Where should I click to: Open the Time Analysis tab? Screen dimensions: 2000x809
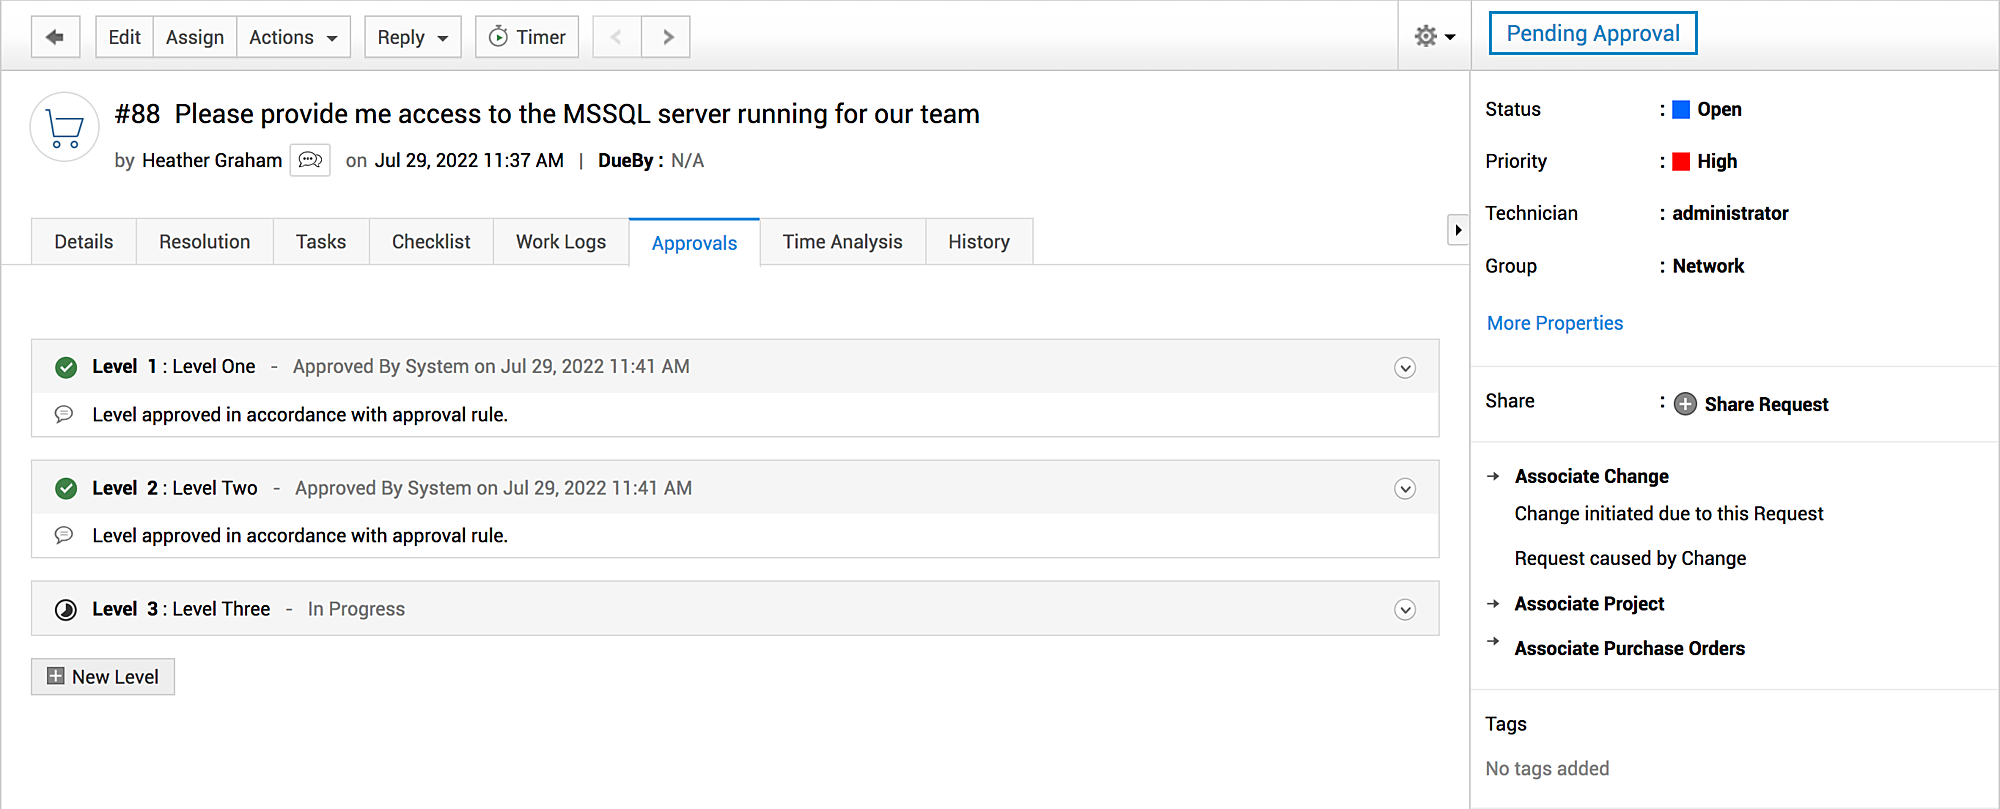(842, 242)
